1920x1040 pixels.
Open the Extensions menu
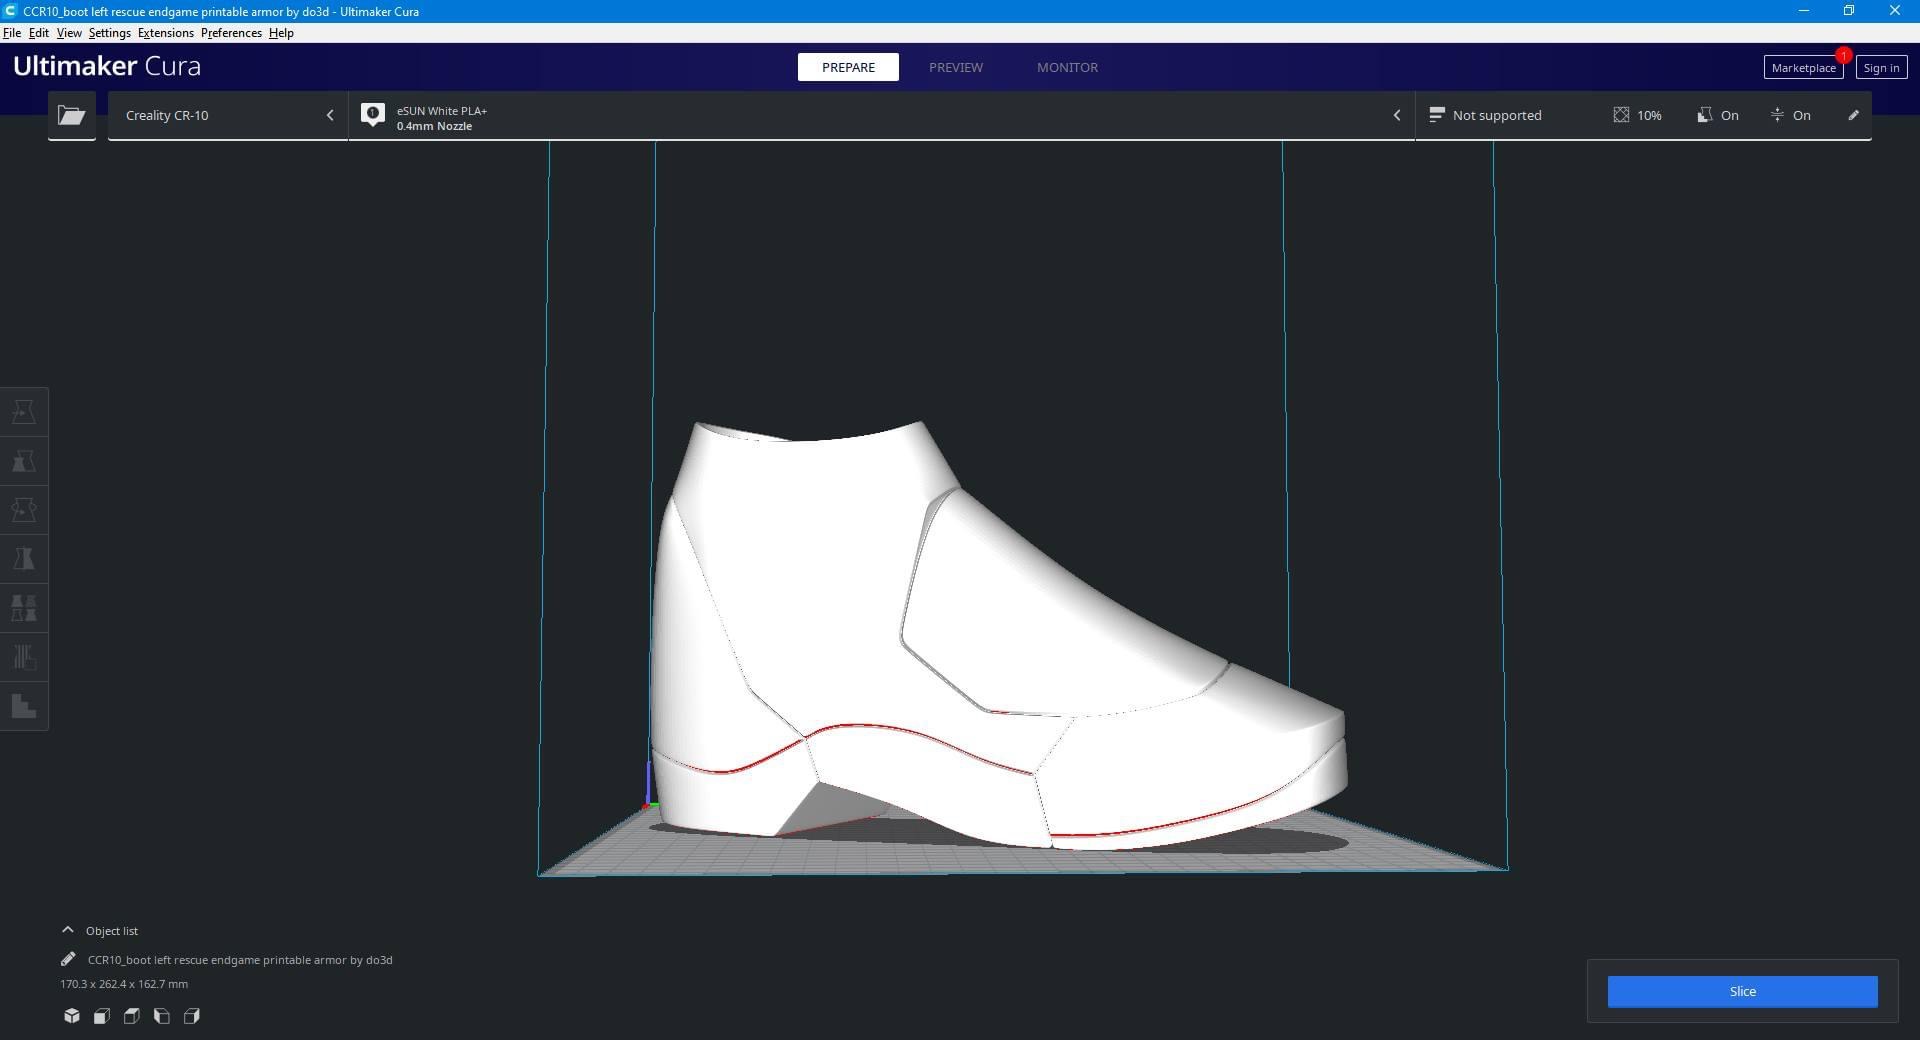tap(166, 33)
